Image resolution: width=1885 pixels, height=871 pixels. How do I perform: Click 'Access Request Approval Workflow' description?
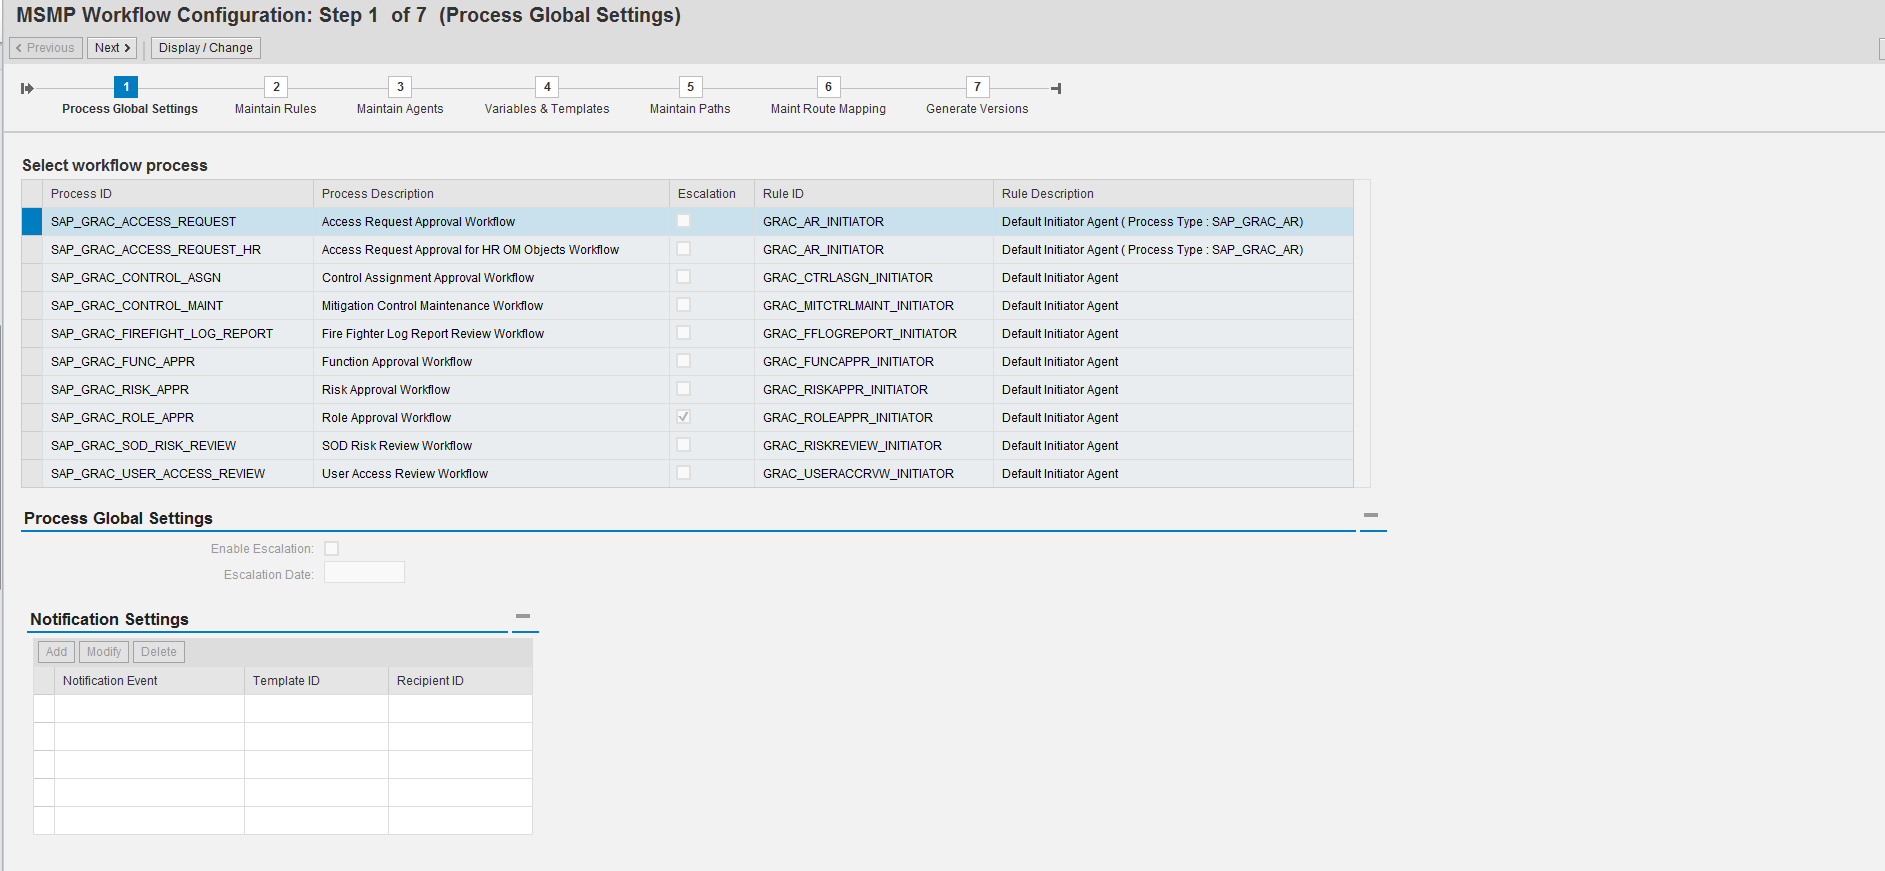click(x=418, y=222)
